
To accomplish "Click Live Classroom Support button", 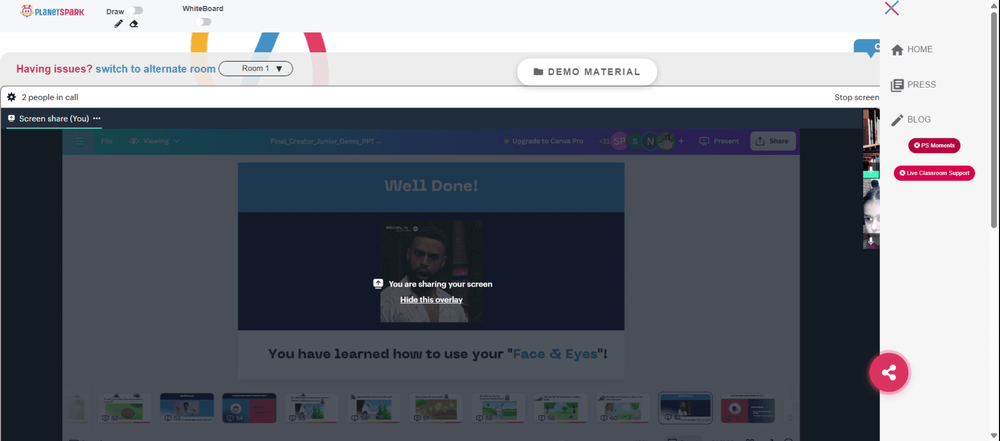I will click(x=934, y=173).
